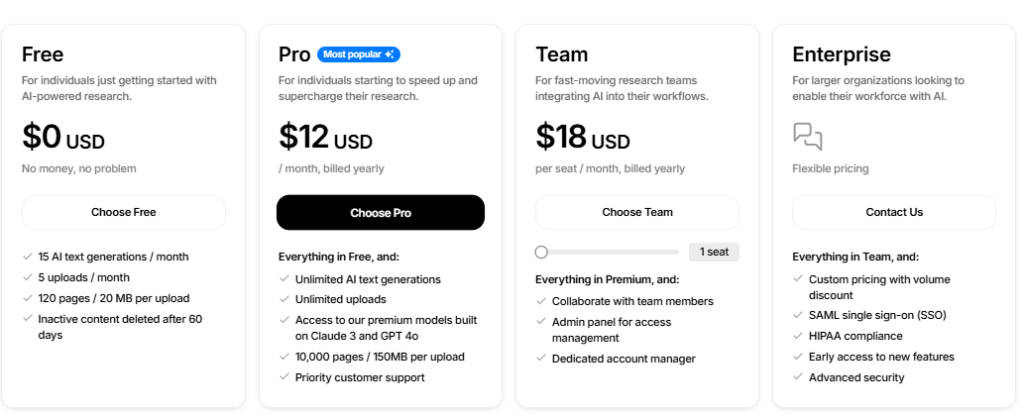Click the Enterprise chat bubbles icon
This screenshot has height=419, width=1024.
(807, 136)
